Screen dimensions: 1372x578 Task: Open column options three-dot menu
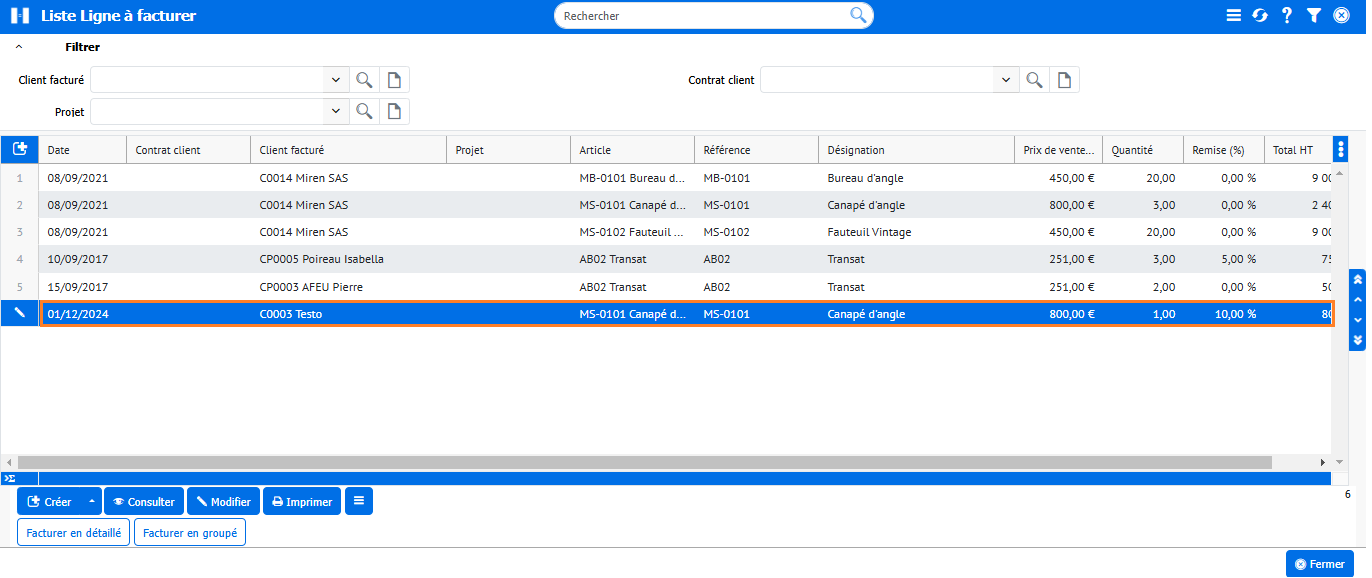coord(1341,149)
